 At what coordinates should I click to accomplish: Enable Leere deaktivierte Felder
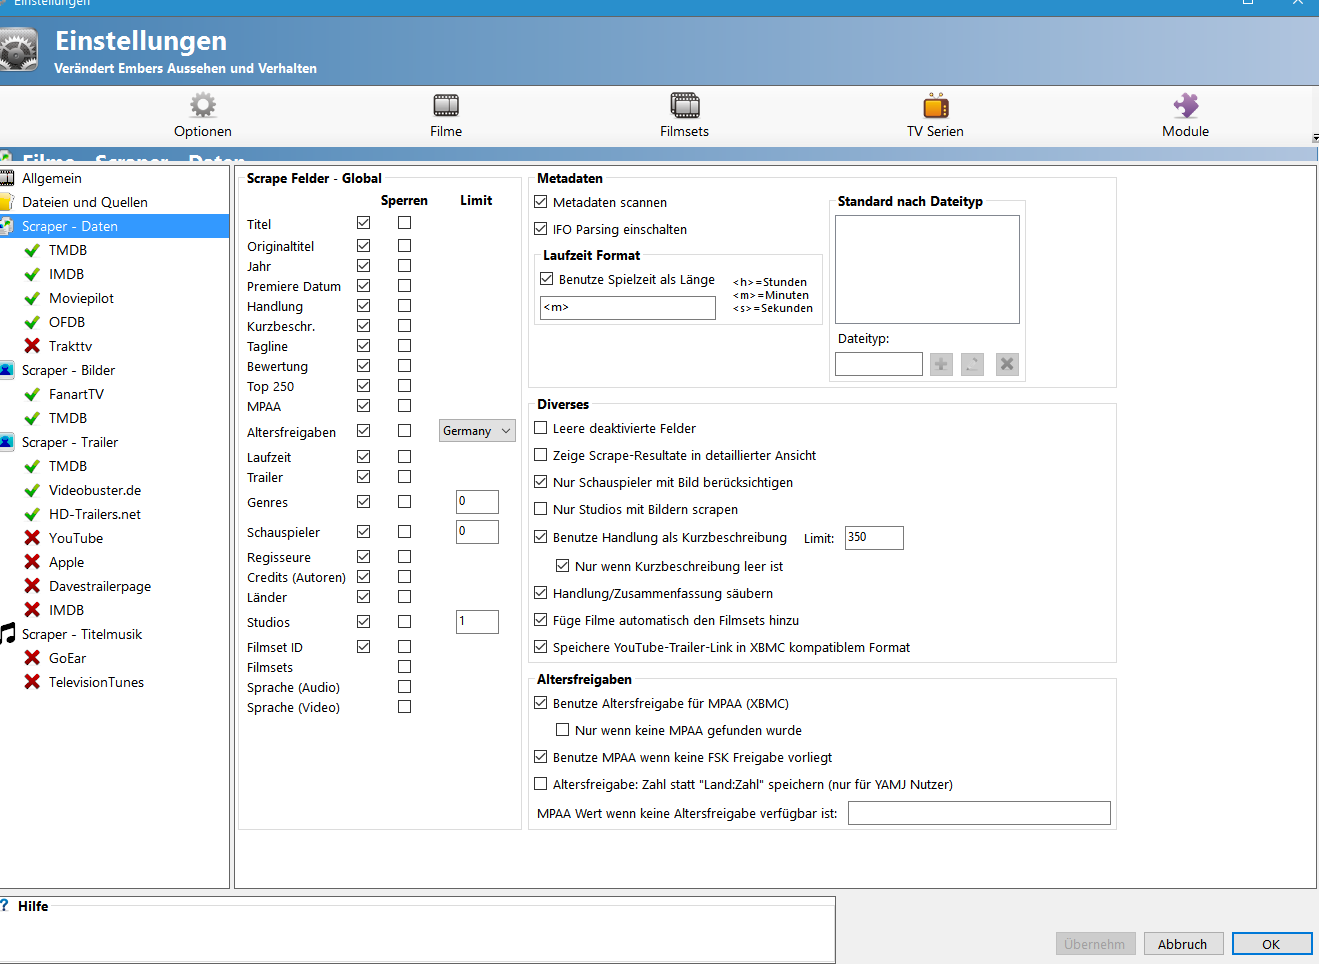point(541,428)
